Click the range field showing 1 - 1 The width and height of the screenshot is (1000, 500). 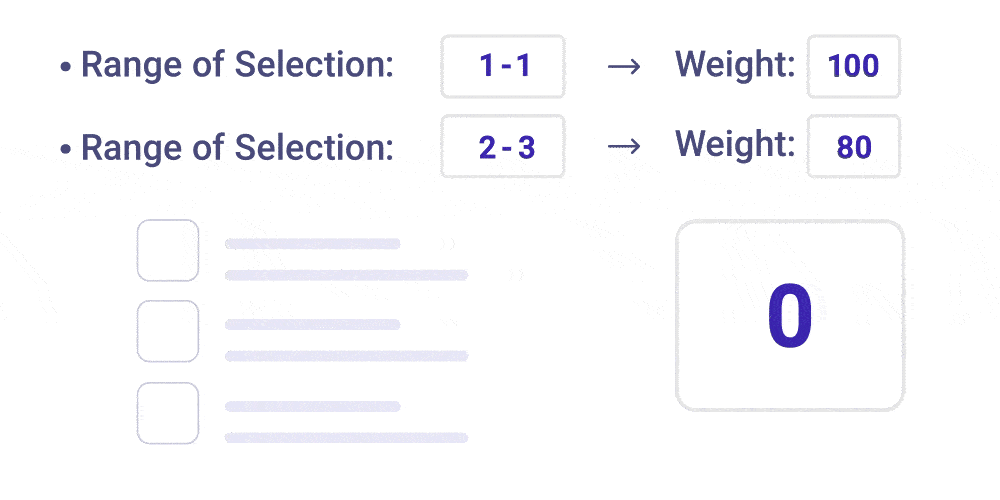point(503,67)
